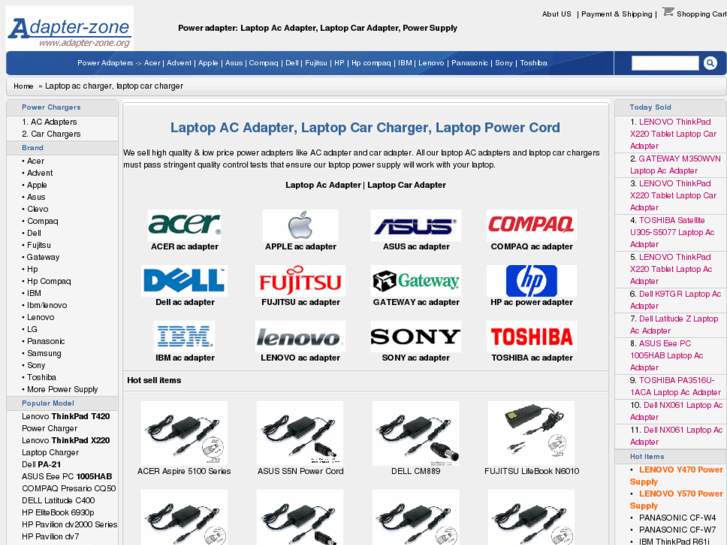Click the Lenovo brand logo

[x=300, y=336]
